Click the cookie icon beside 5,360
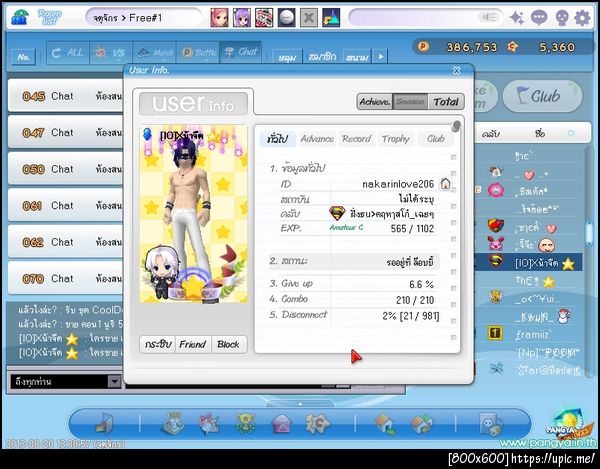The image size is (600, 469). (512, 47)
